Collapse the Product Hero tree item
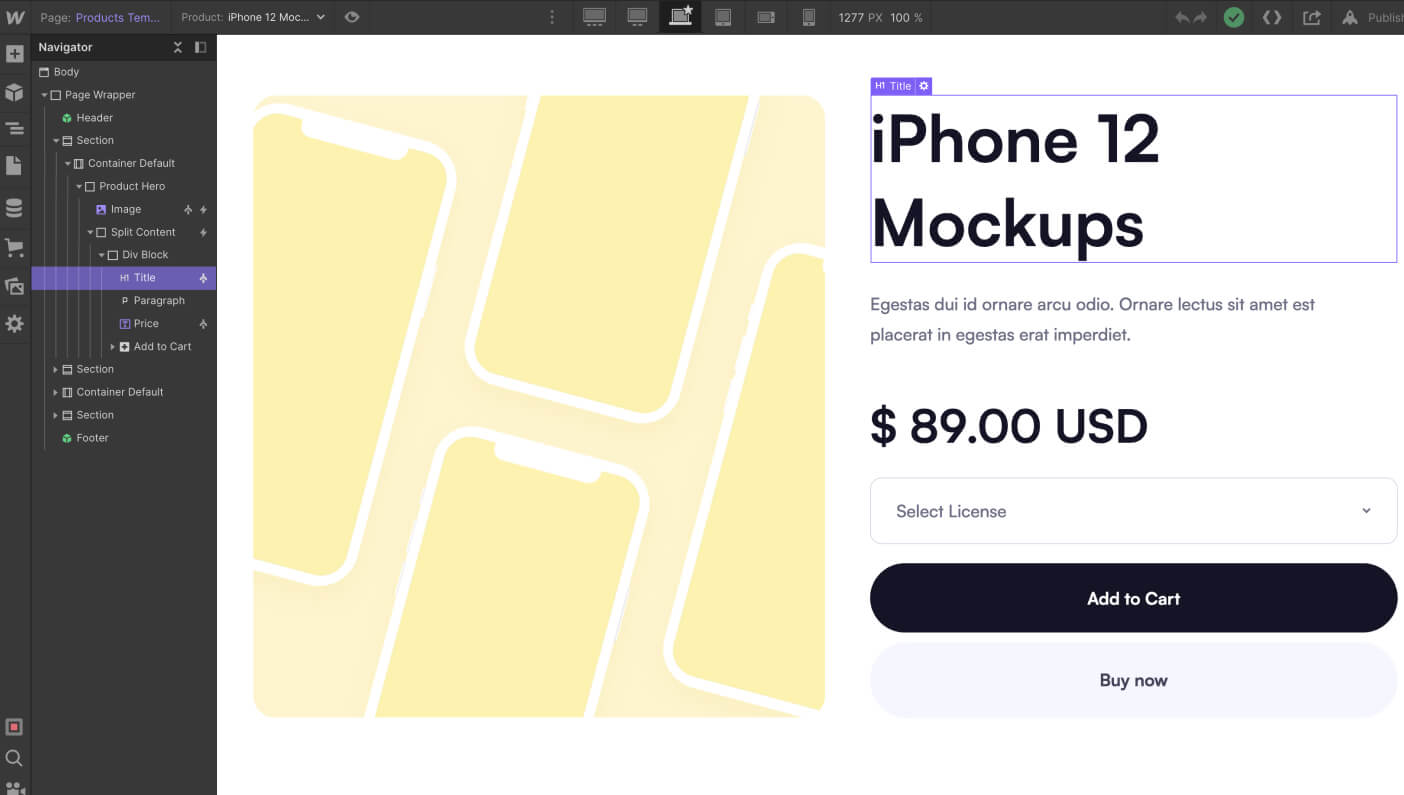Screen dimensions: 1404x795 click(77, 186)
